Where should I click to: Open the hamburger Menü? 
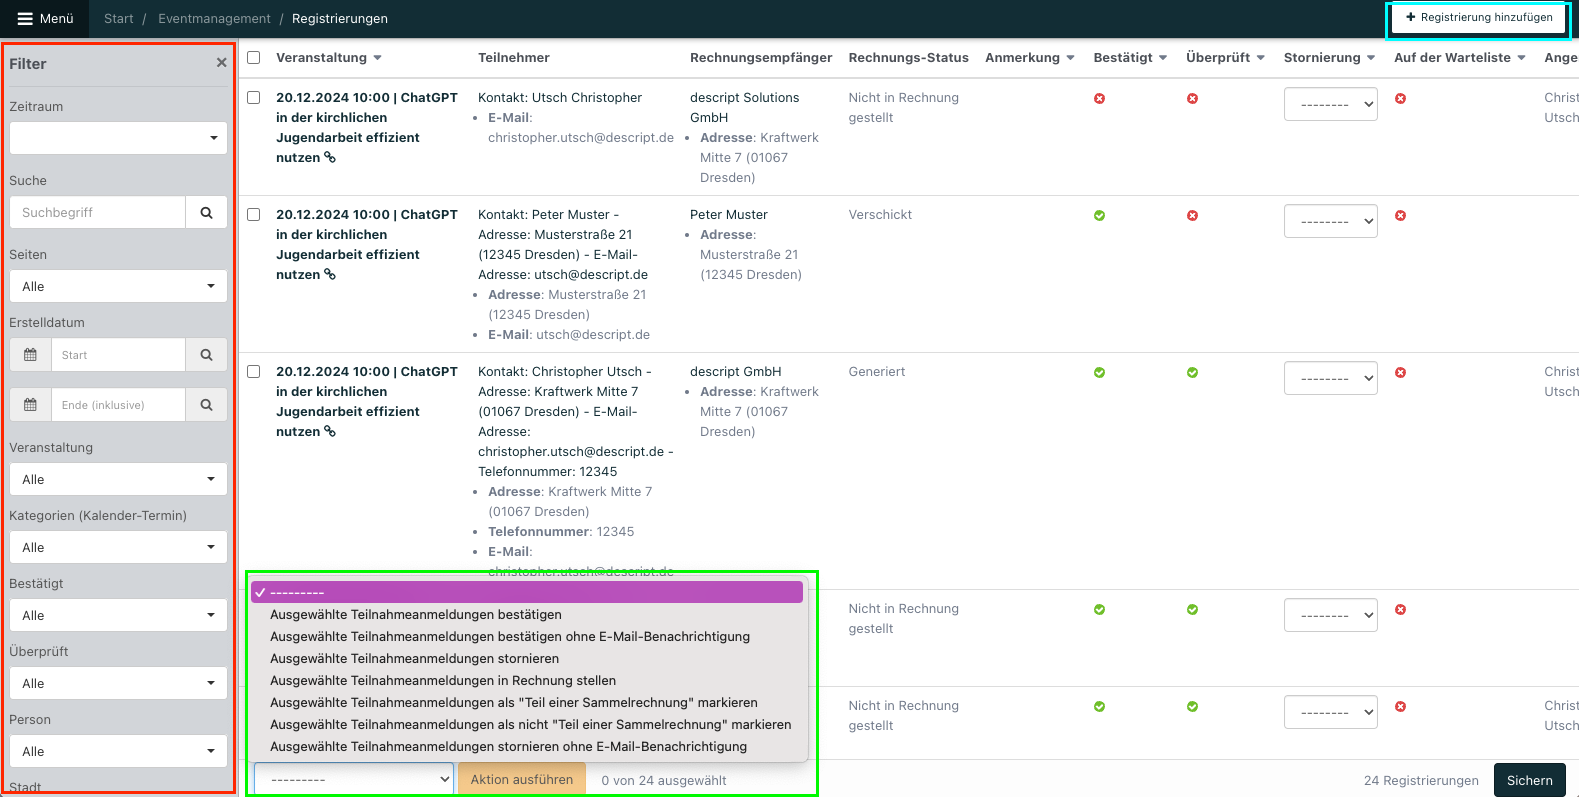tap(45, 18)
